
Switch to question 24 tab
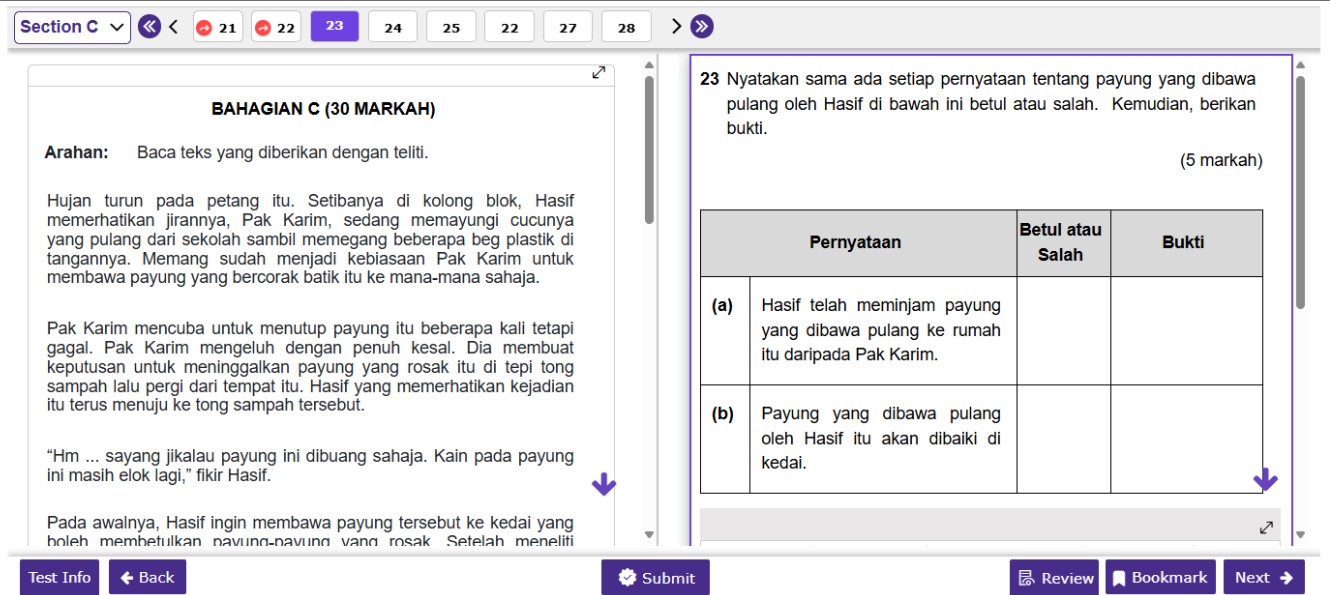pyautogui.click(x=392, y=27)
